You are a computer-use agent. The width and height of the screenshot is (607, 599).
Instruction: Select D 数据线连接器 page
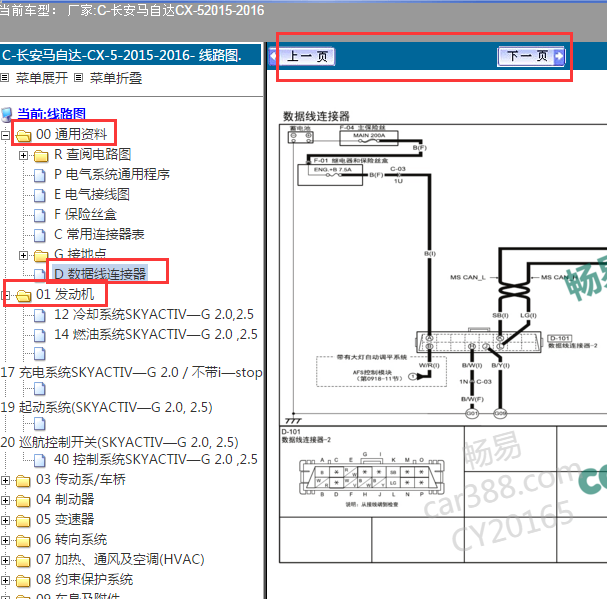100,274
